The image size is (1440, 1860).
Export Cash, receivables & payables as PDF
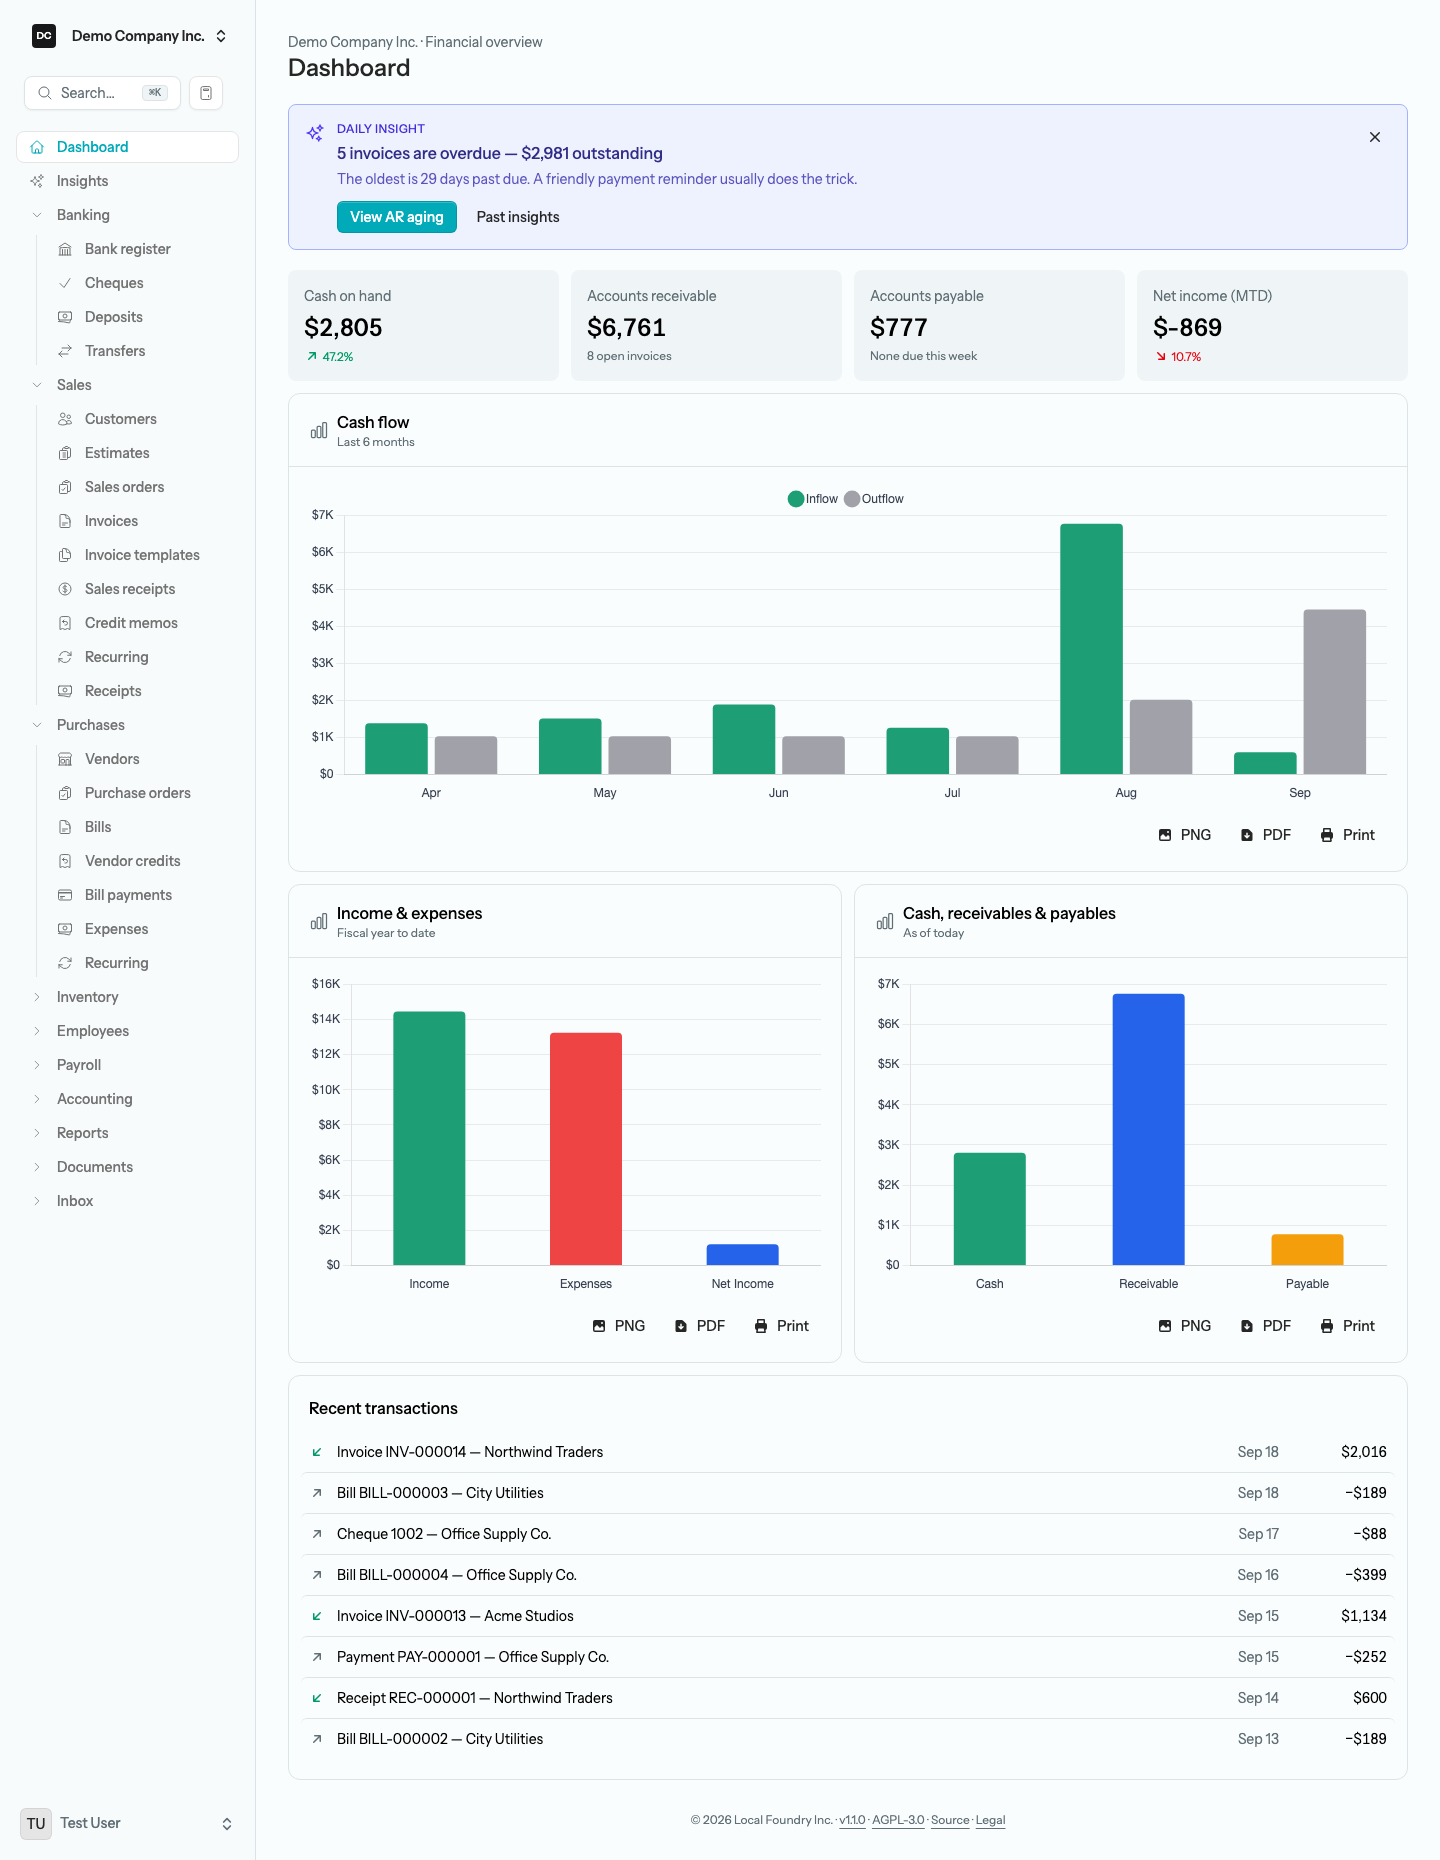(1266, 1326)
